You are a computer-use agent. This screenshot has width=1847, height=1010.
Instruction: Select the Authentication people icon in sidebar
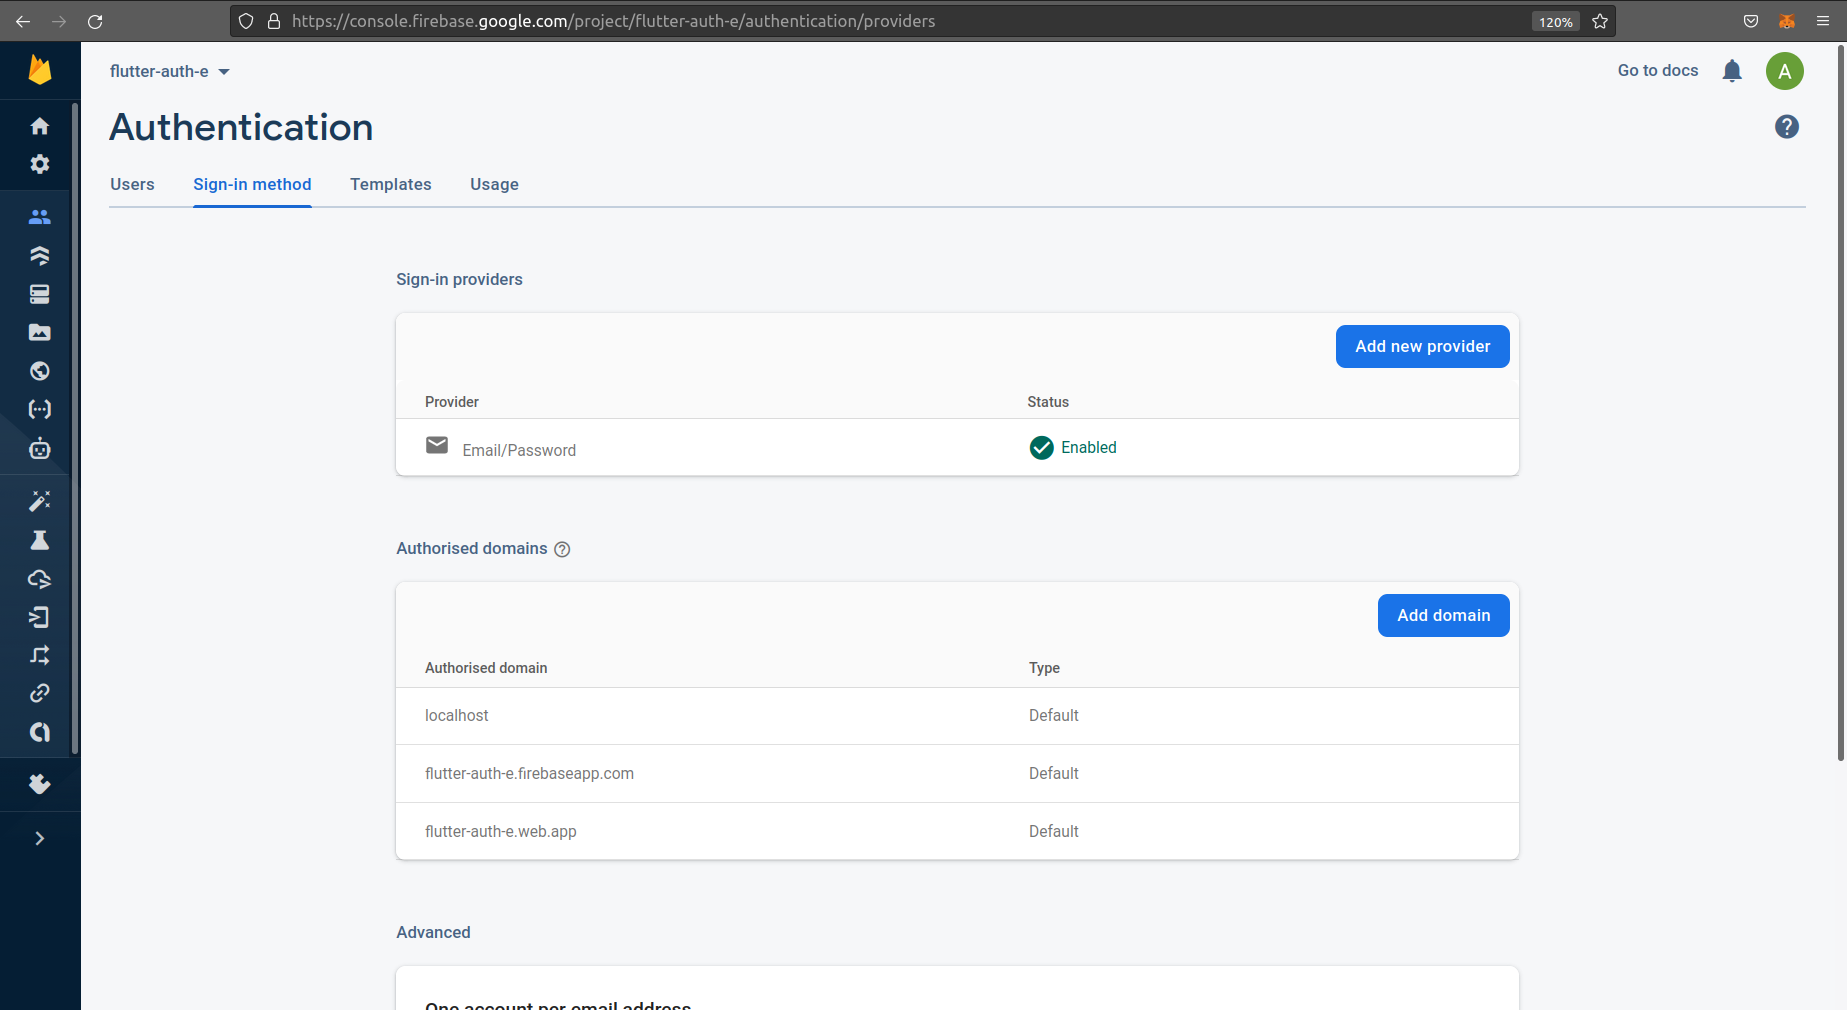[40, 217]
